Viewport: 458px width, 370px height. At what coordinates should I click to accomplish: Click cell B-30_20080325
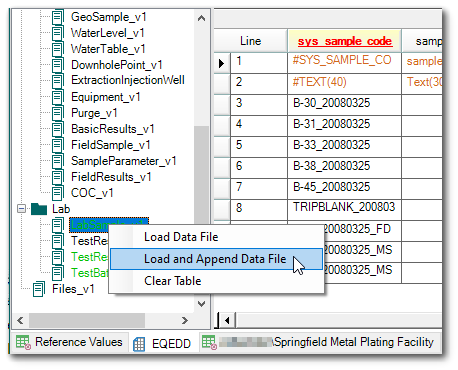(345, 105)
